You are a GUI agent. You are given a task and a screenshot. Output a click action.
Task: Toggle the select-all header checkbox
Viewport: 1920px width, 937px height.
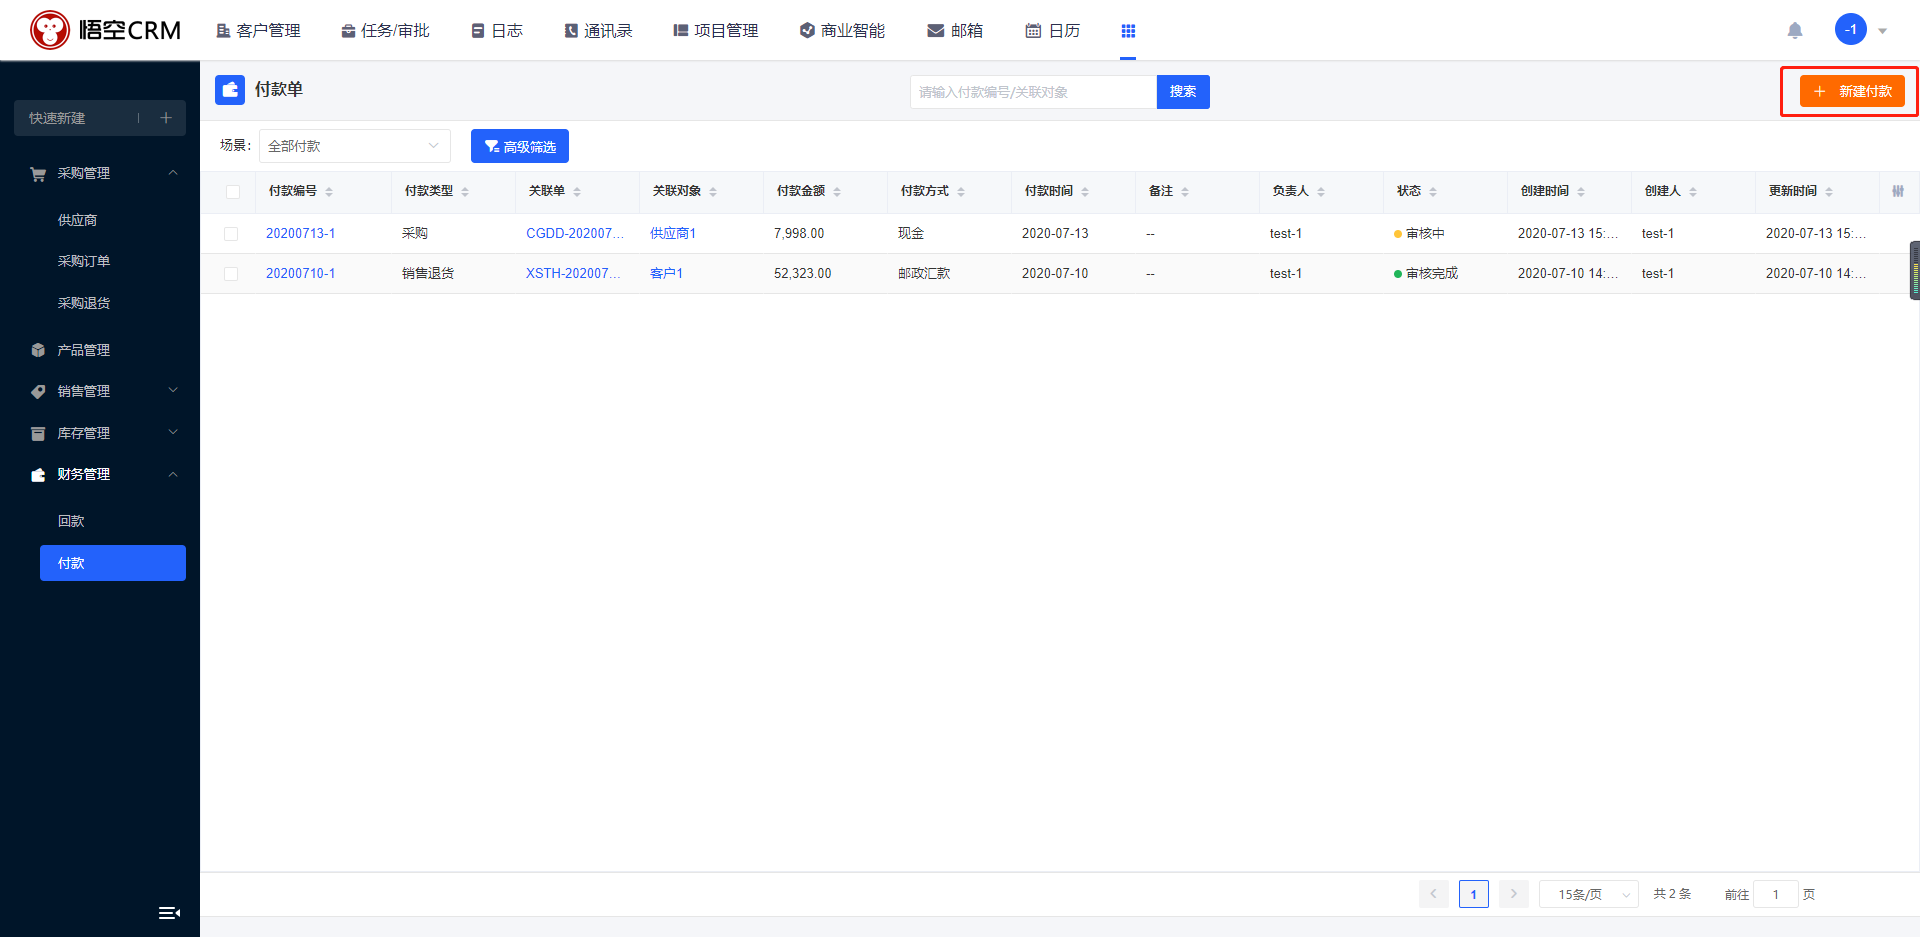point(233,192)
